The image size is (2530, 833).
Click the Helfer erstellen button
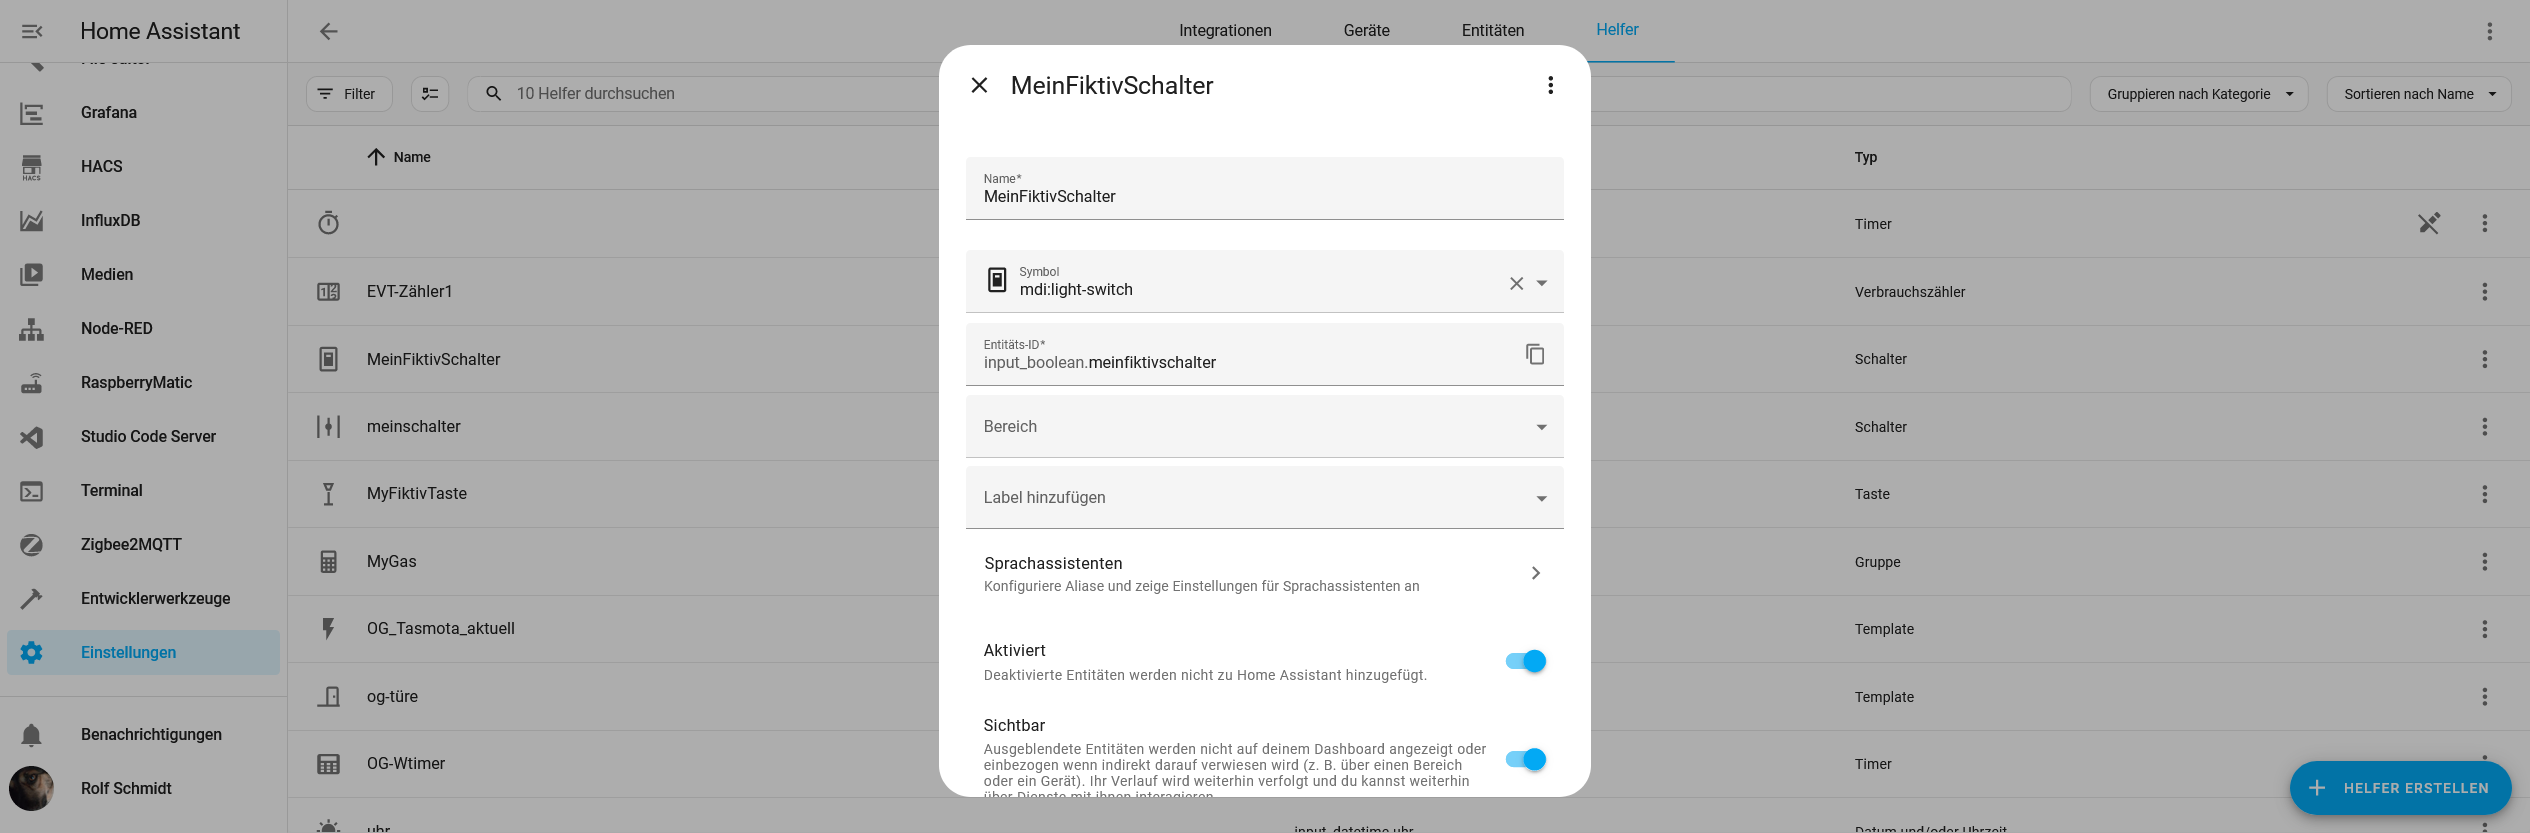coord(2400,788)
